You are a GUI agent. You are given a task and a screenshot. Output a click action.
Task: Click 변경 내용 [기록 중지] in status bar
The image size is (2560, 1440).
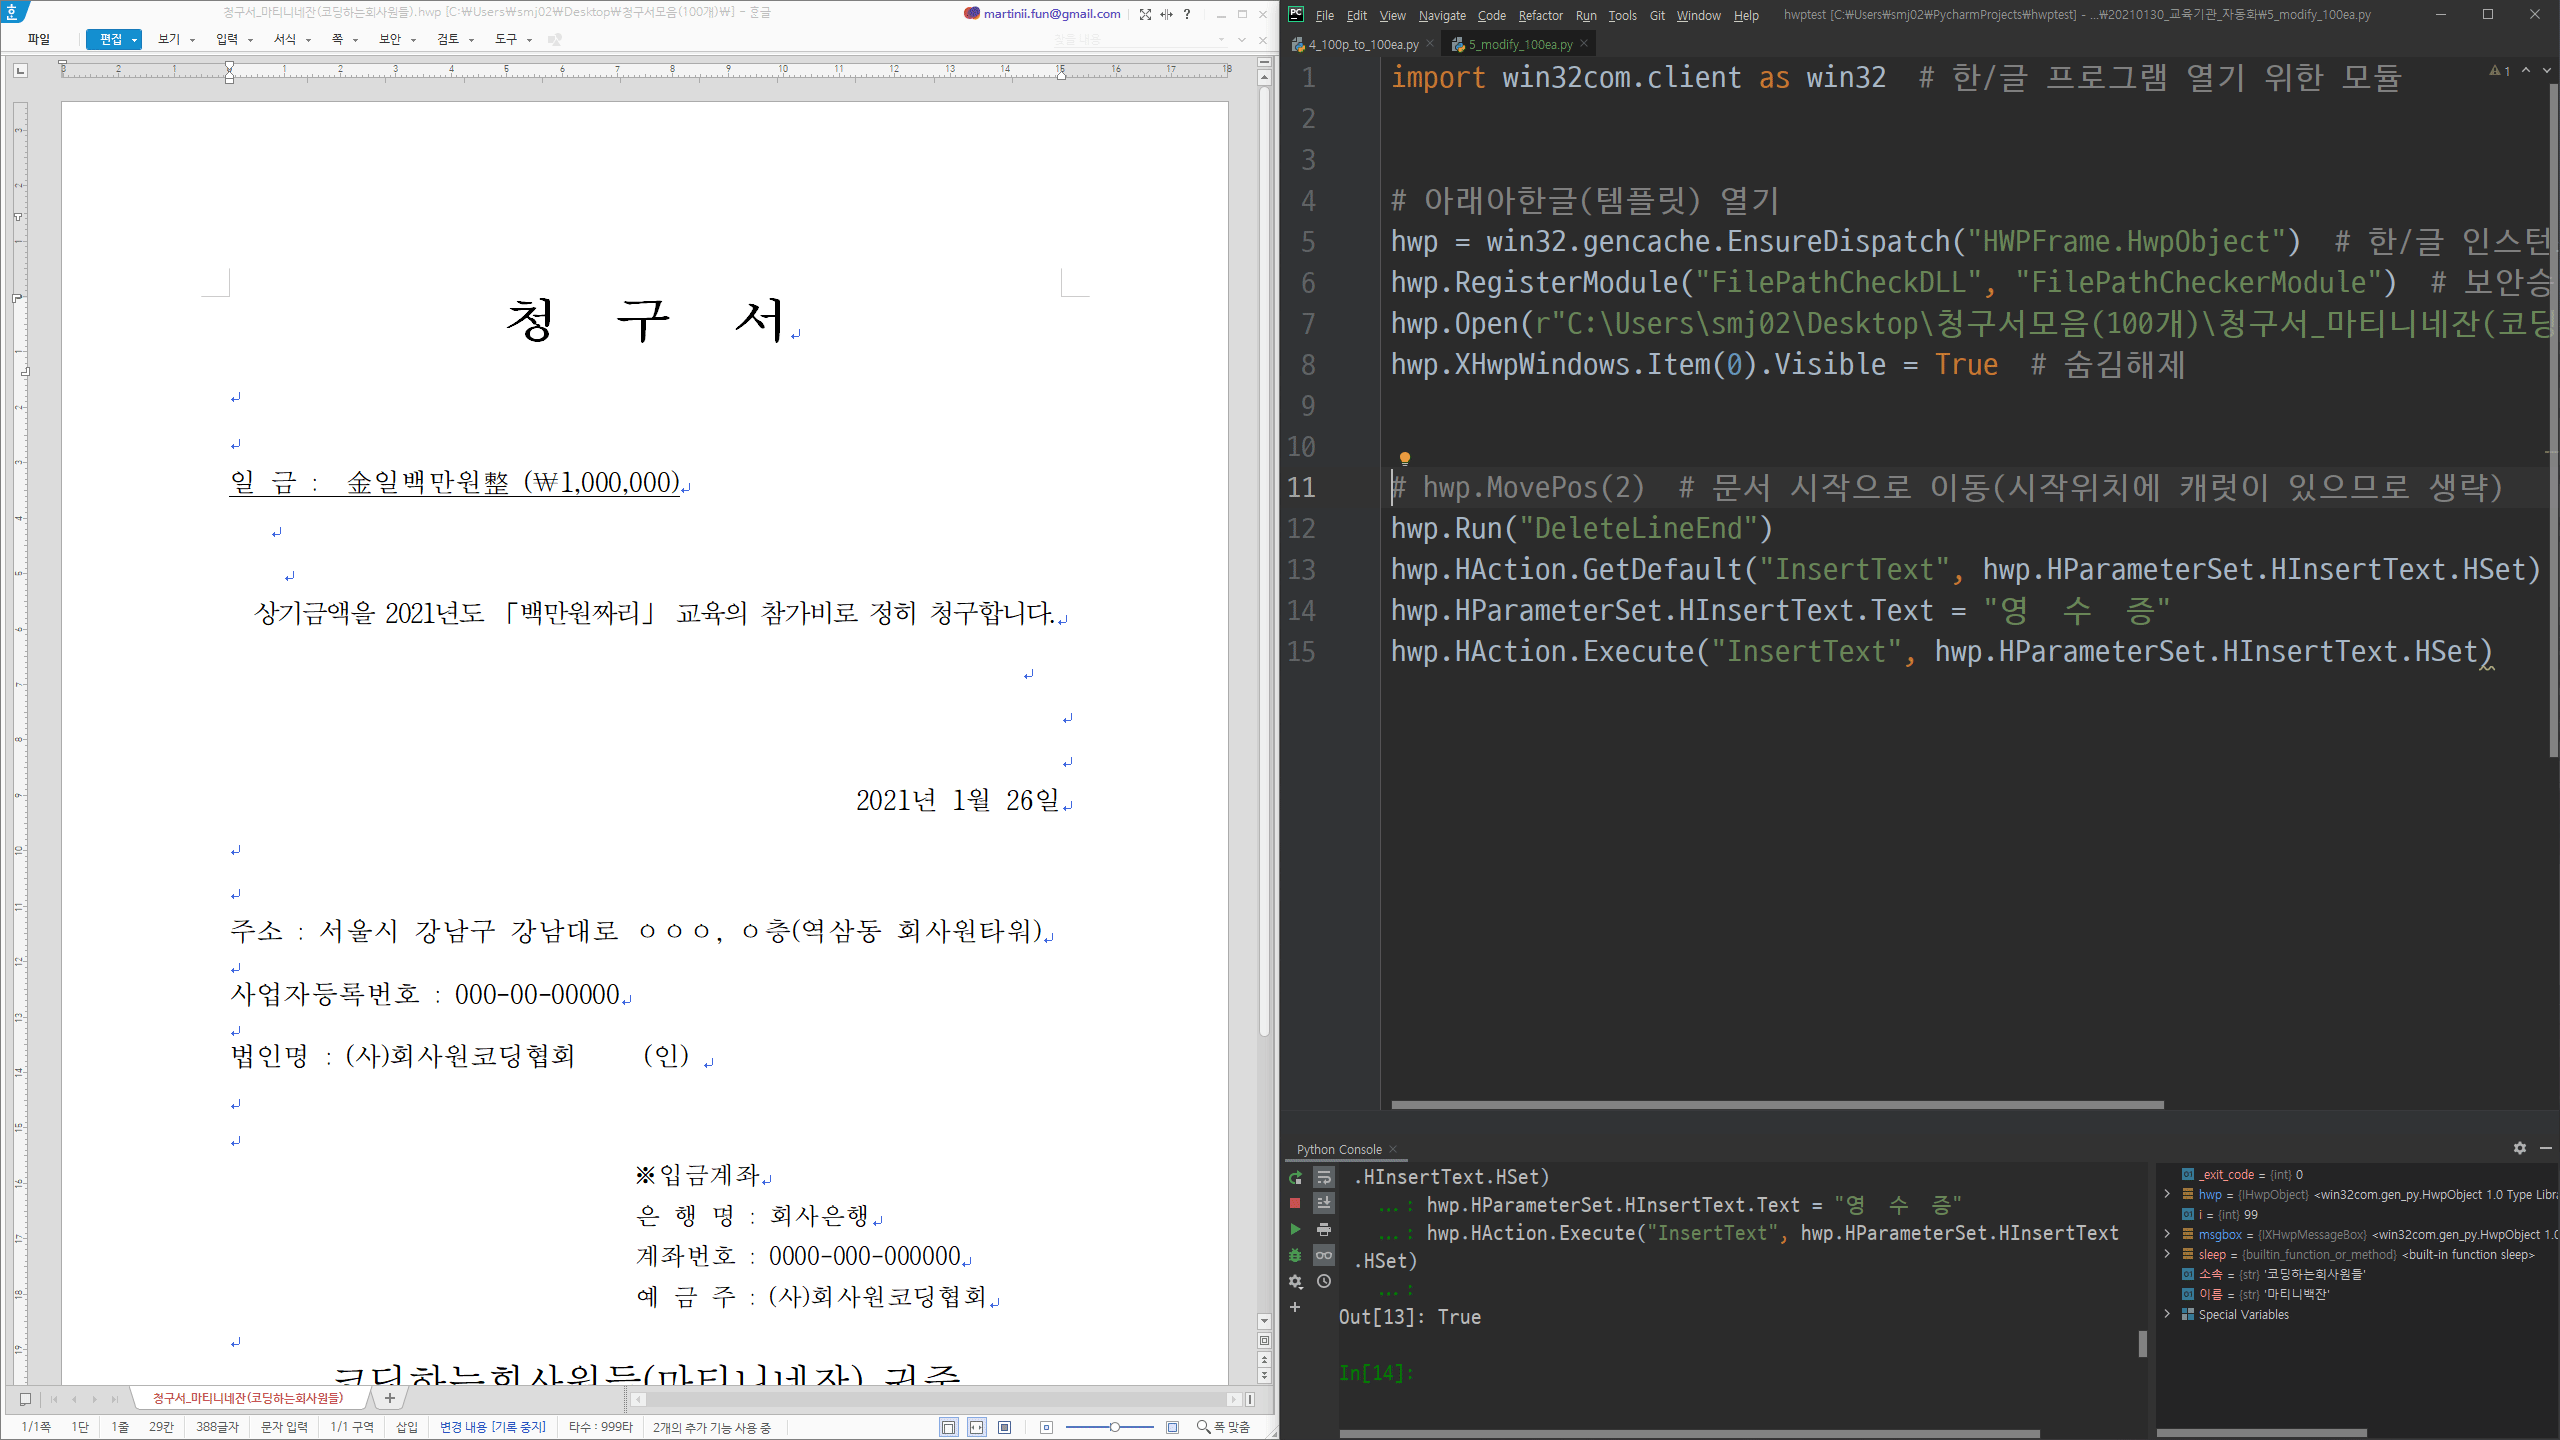click(492, 1427)
